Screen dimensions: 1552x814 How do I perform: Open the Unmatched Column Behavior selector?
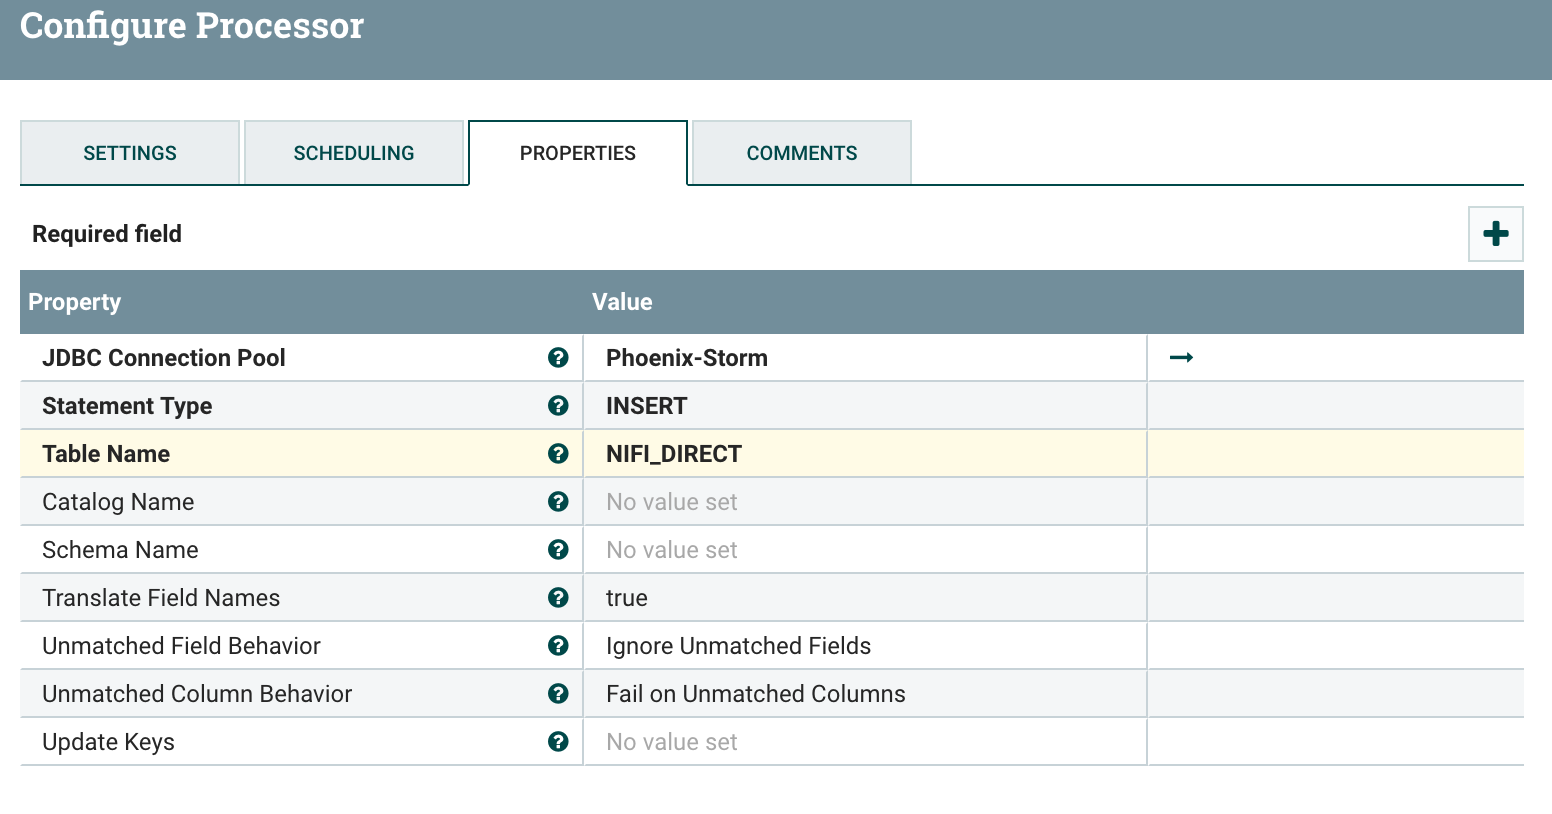[865, 693]
